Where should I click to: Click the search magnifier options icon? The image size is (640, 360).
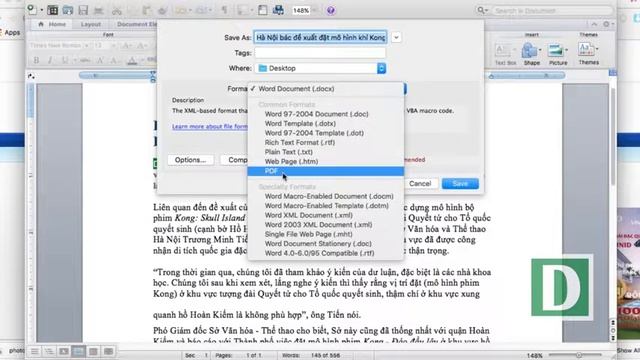tap(482, 10)
